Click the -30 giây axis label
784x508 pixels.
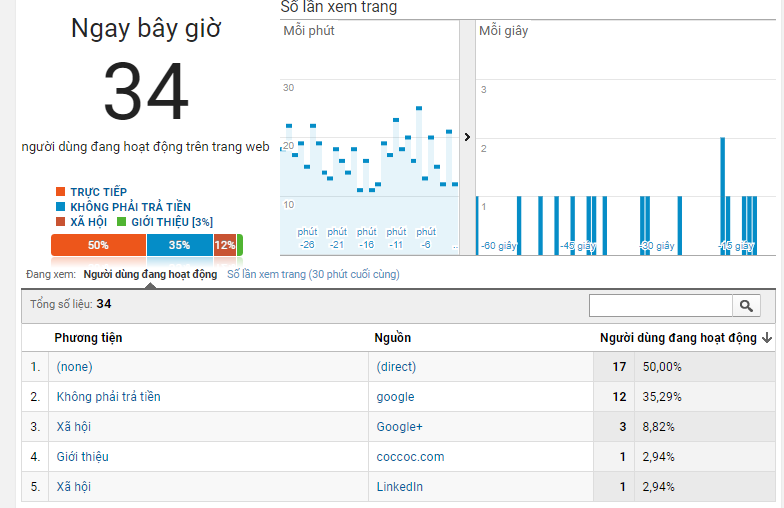click(x=658, y=246)
